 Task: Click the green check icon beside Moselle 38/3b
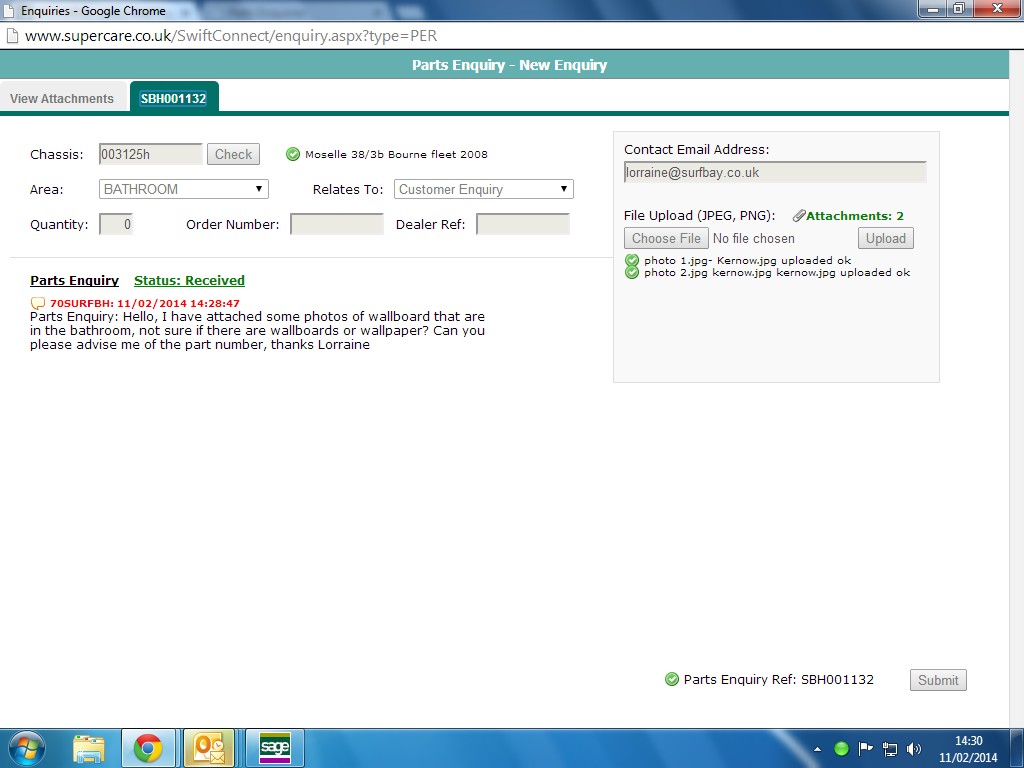(x=293, y=154)
